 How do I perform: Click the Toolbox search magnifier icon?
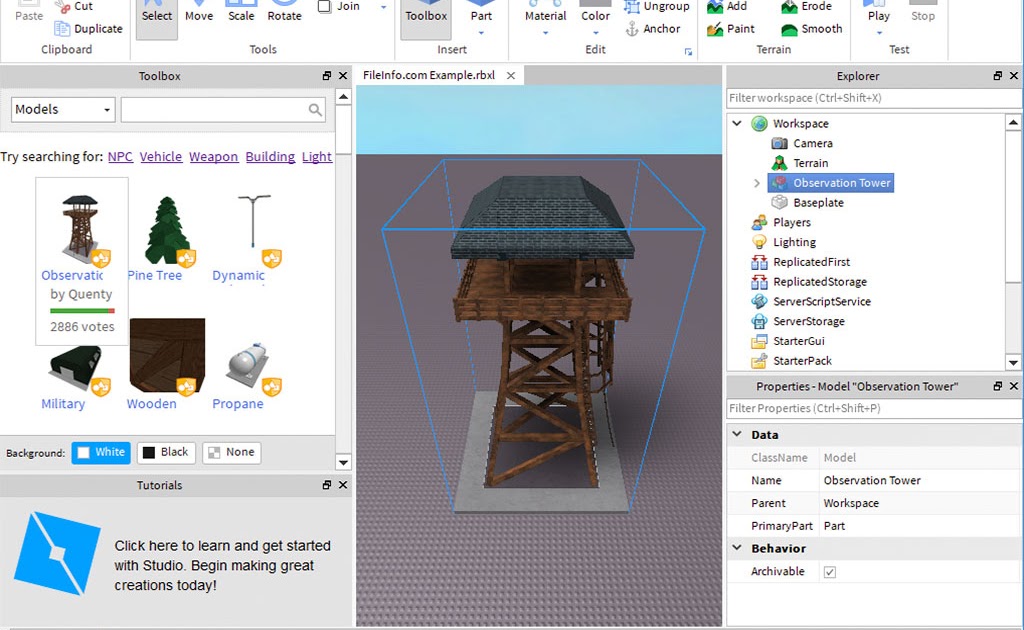(315, 110)
